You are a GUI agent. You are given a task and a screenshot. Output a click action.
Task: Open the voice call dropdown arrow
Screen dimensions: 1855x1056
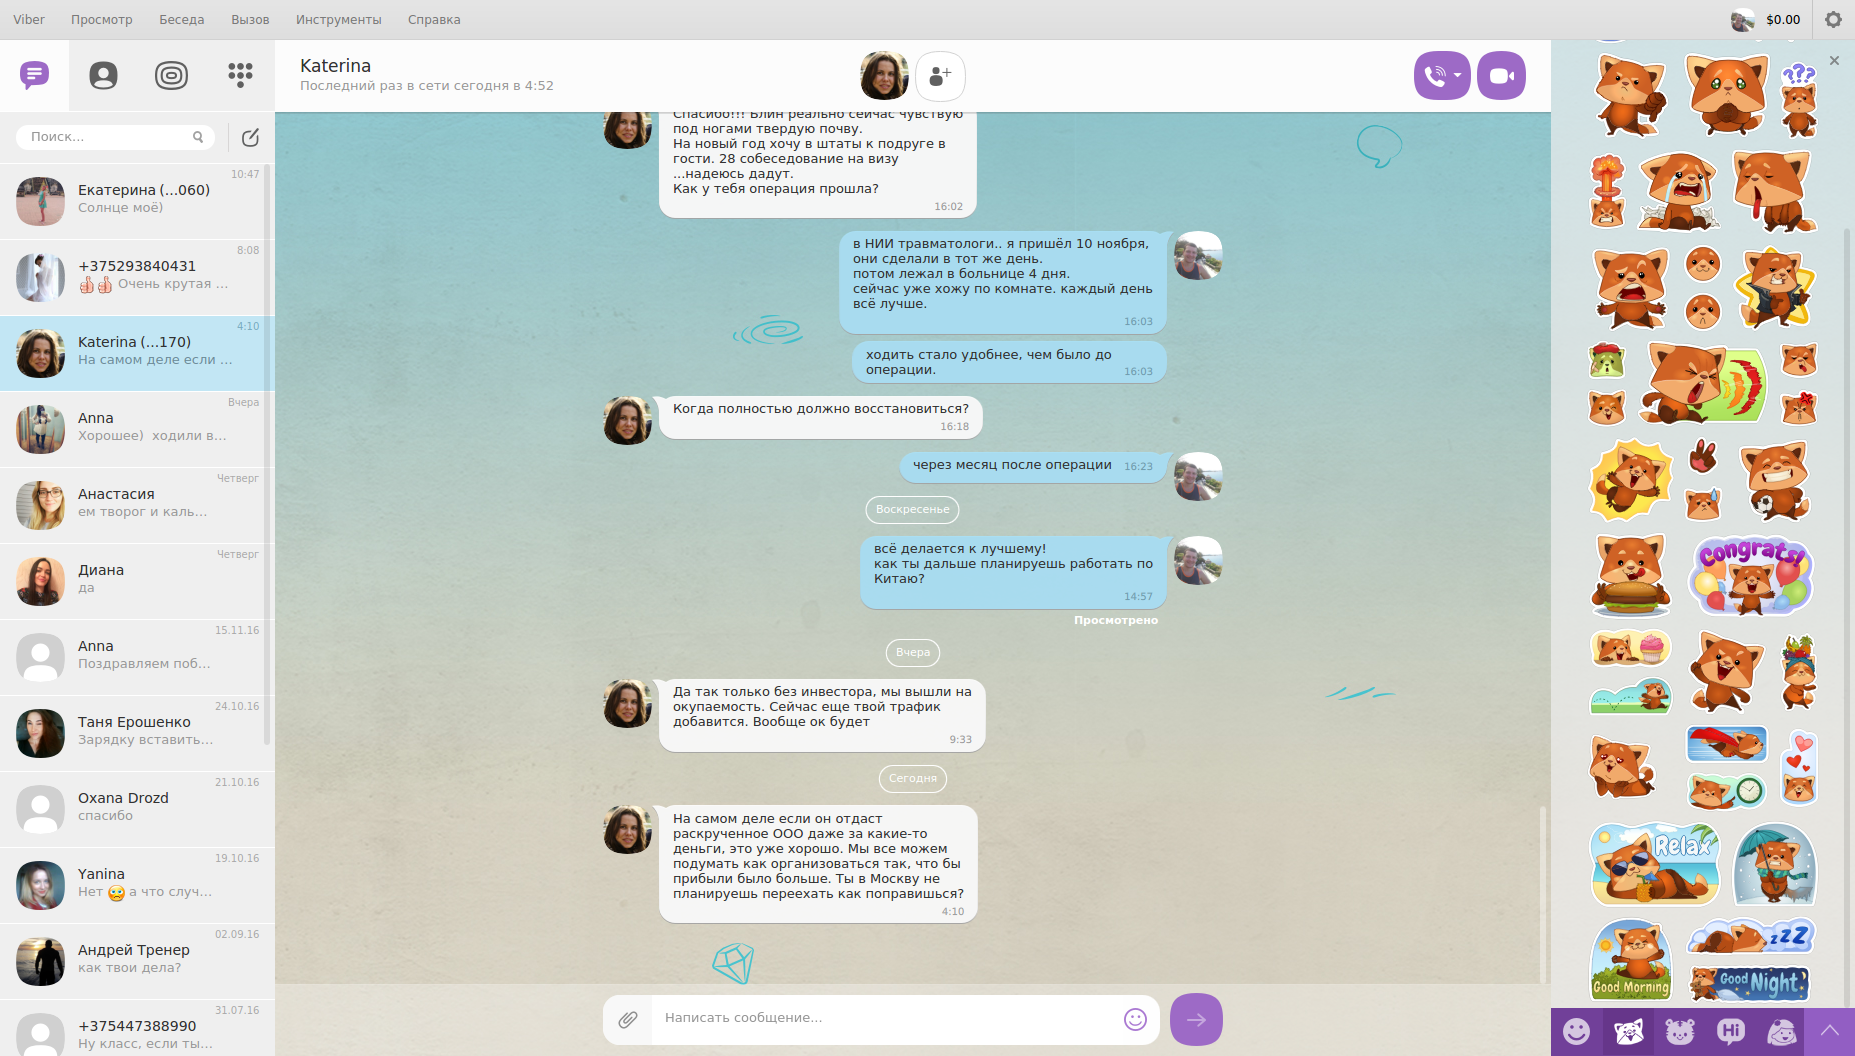[1458, 76]
